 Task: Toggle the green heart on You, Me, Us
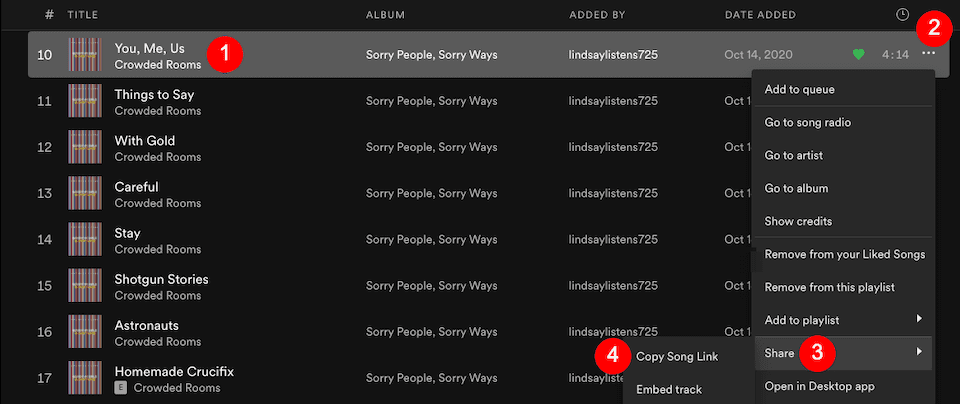point(858,54)
